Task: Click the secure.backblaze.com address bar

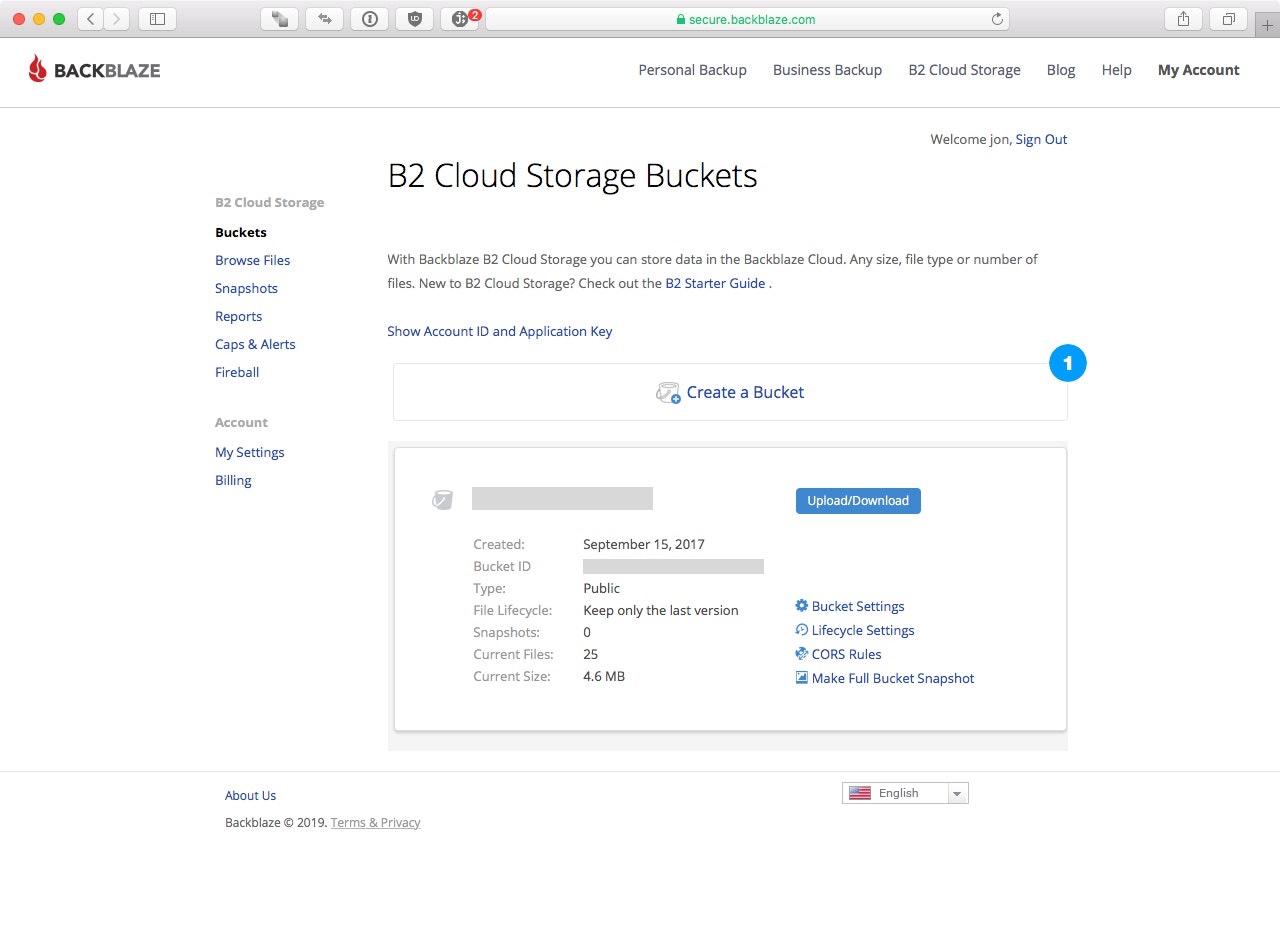Action: click(747, 19)
